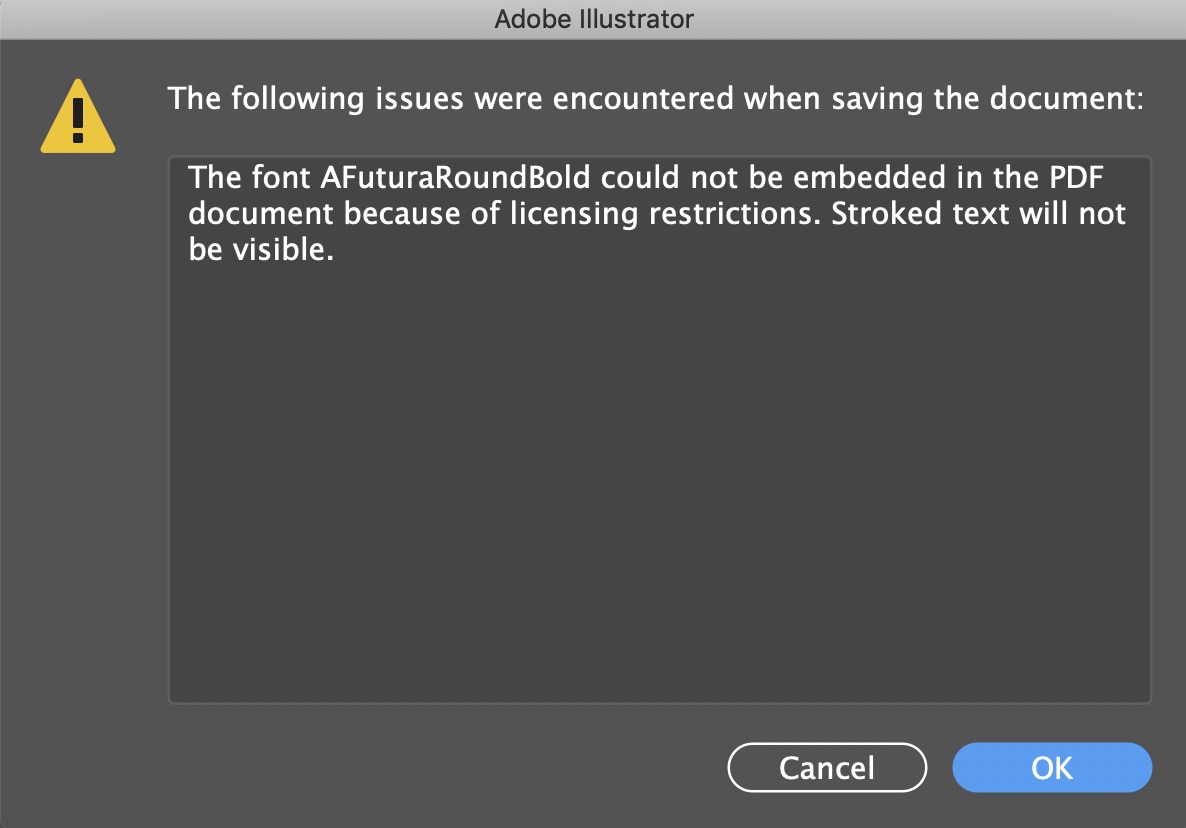Click the 'be visible.' line of message
This screenshot has width=1186, height=828.
[261, 250]
